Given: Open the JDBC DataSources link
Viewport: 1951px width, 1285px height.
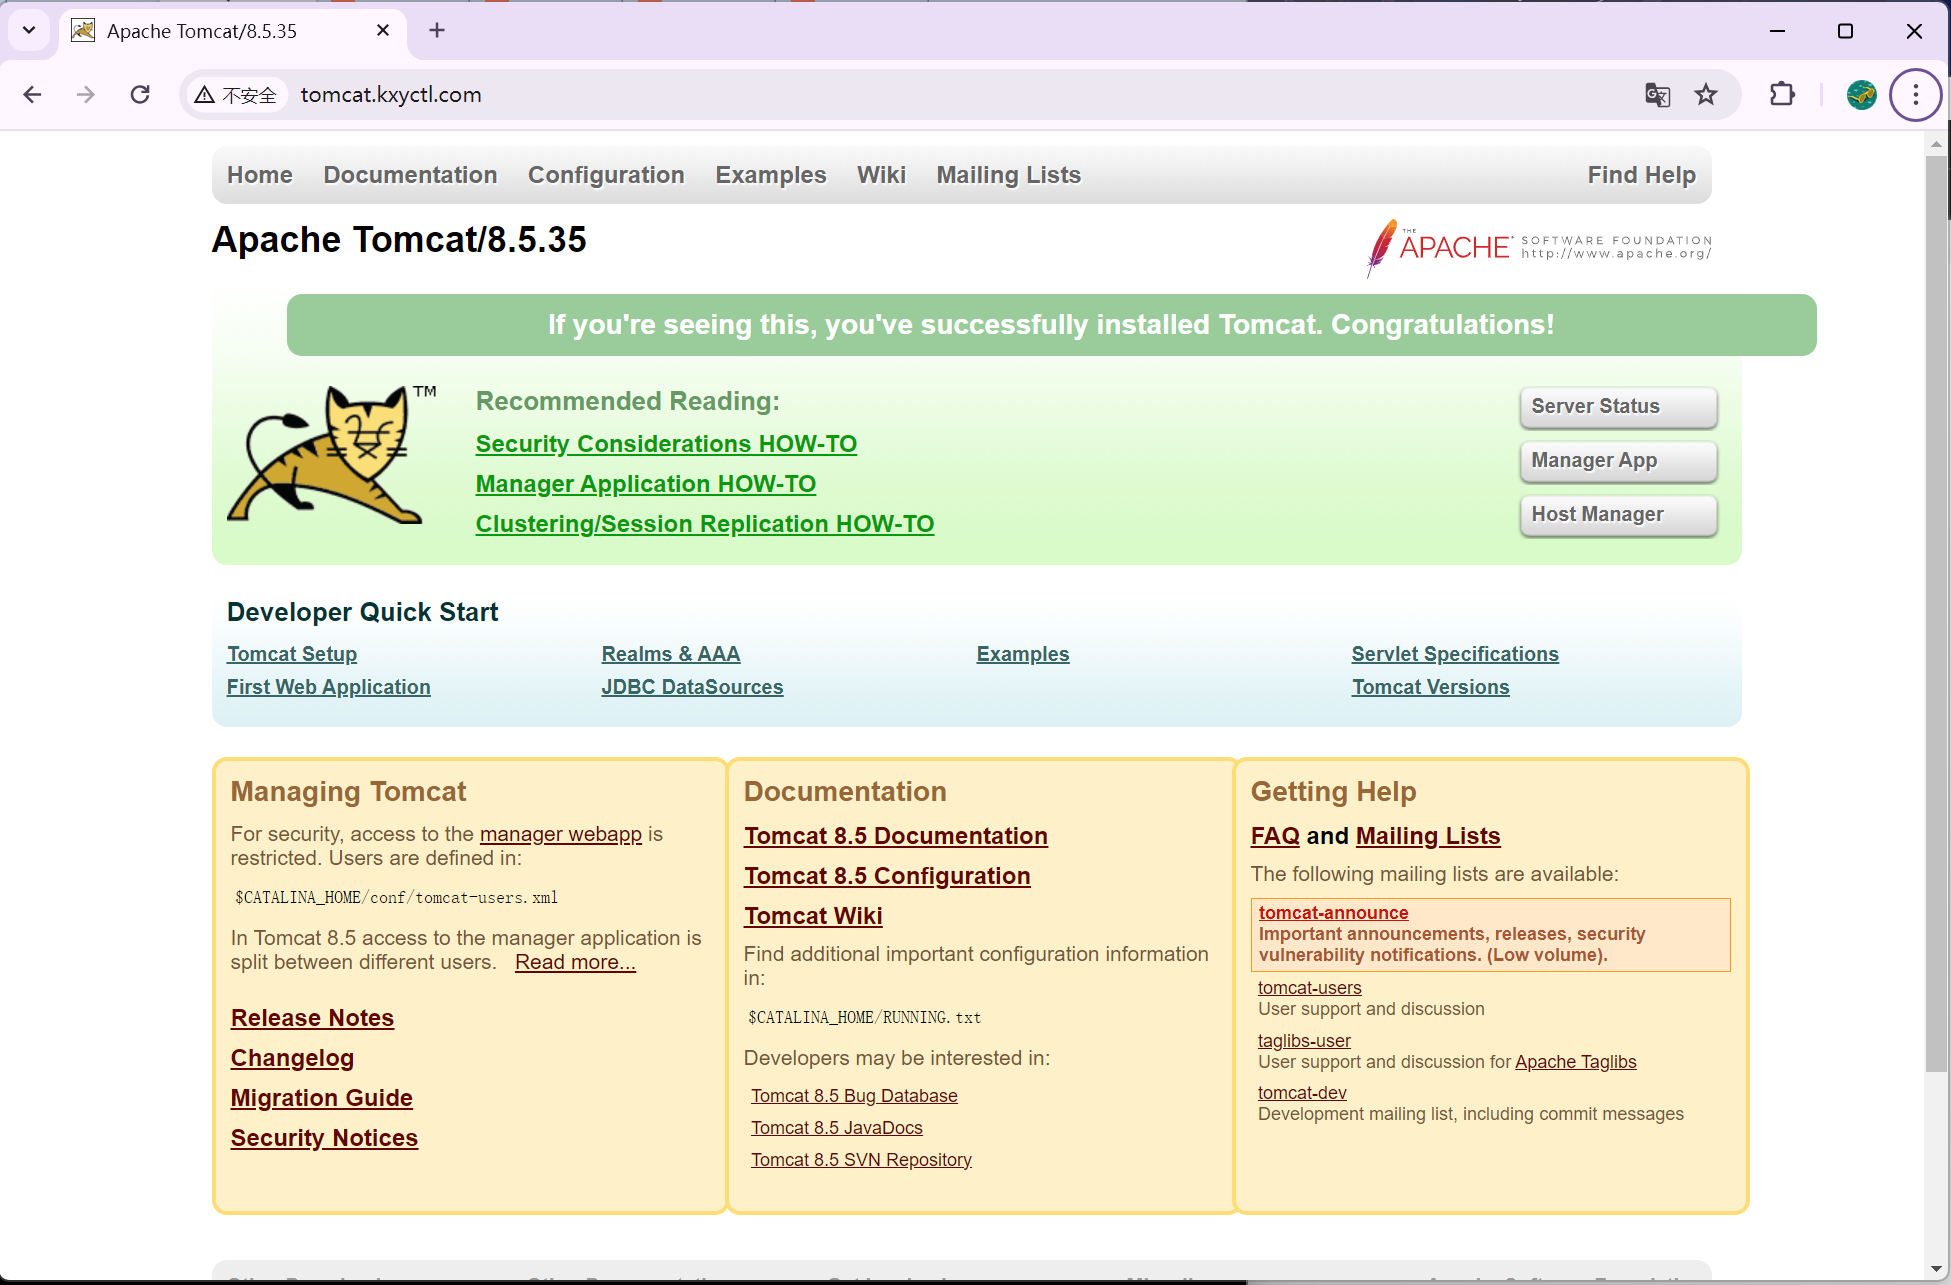Looking at the screenshot, I should pyautogui.click(x=693, y=687).
